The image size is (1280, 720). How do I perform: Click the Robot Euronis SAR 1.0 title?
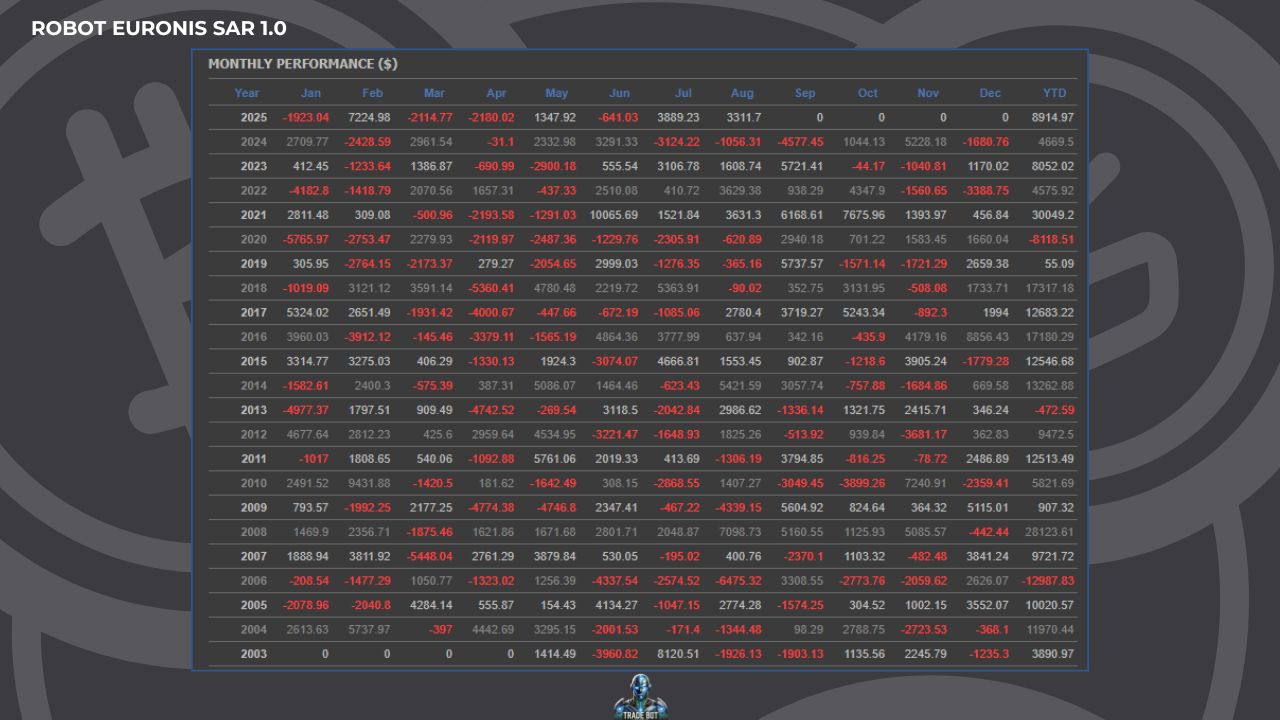tap(158, 28)
